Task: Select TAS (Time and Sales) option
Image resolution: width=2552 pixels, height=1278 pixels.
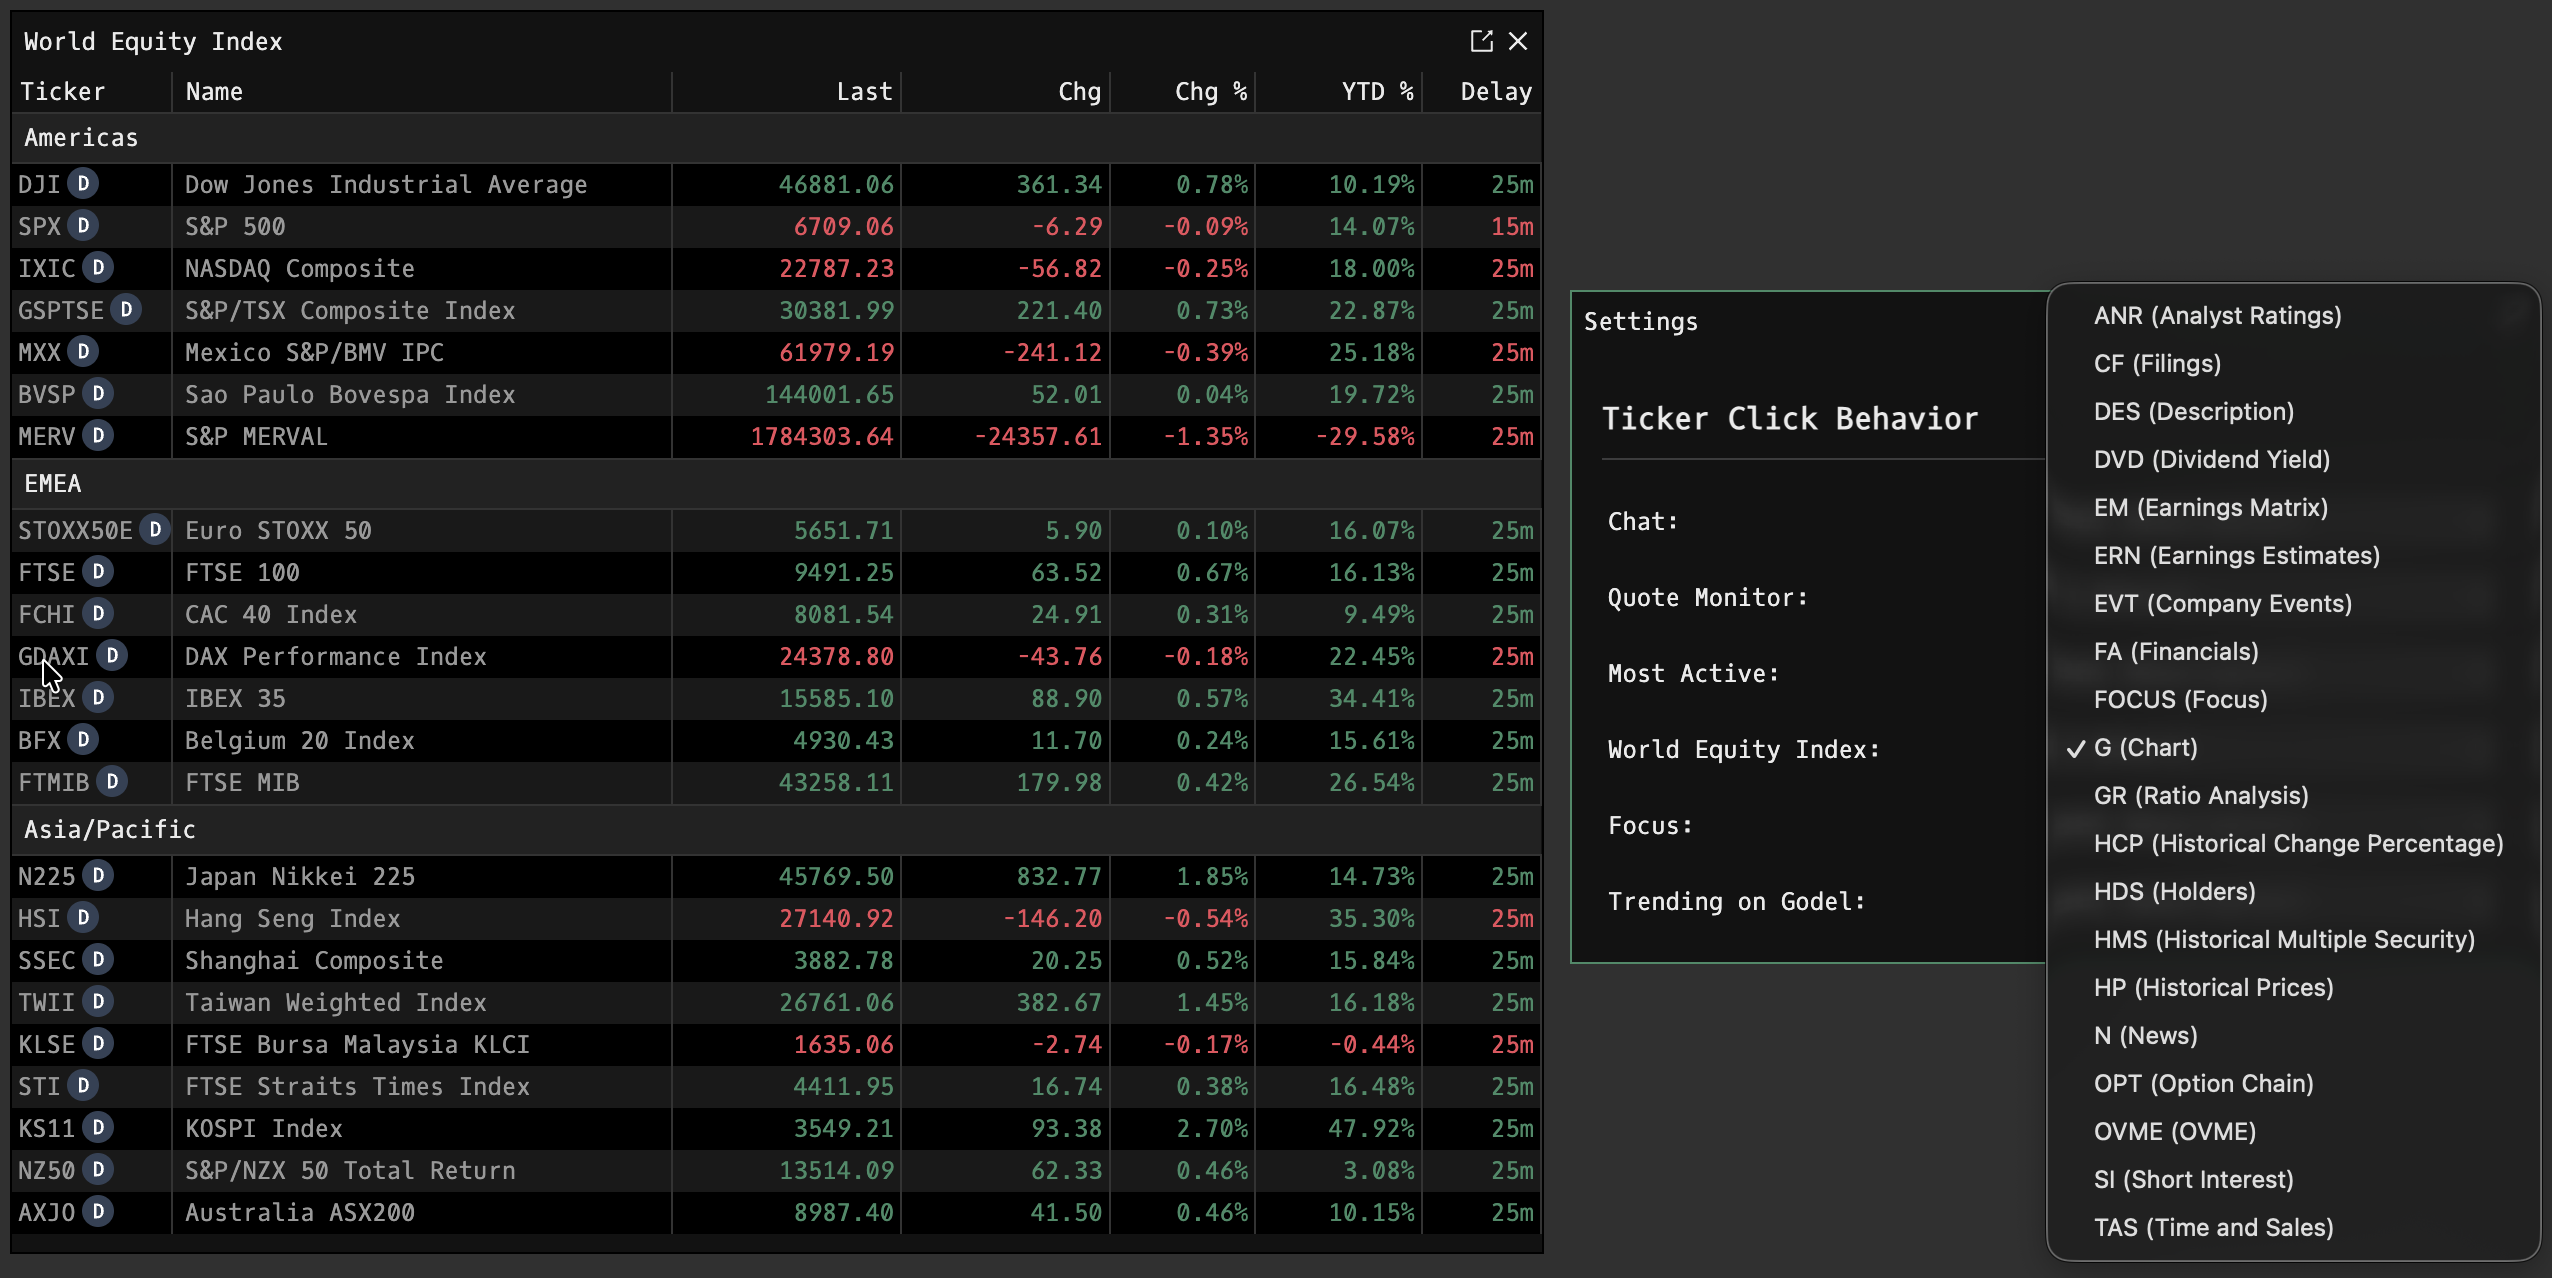Action: pyautogui.click(x=2293, y=1228)
